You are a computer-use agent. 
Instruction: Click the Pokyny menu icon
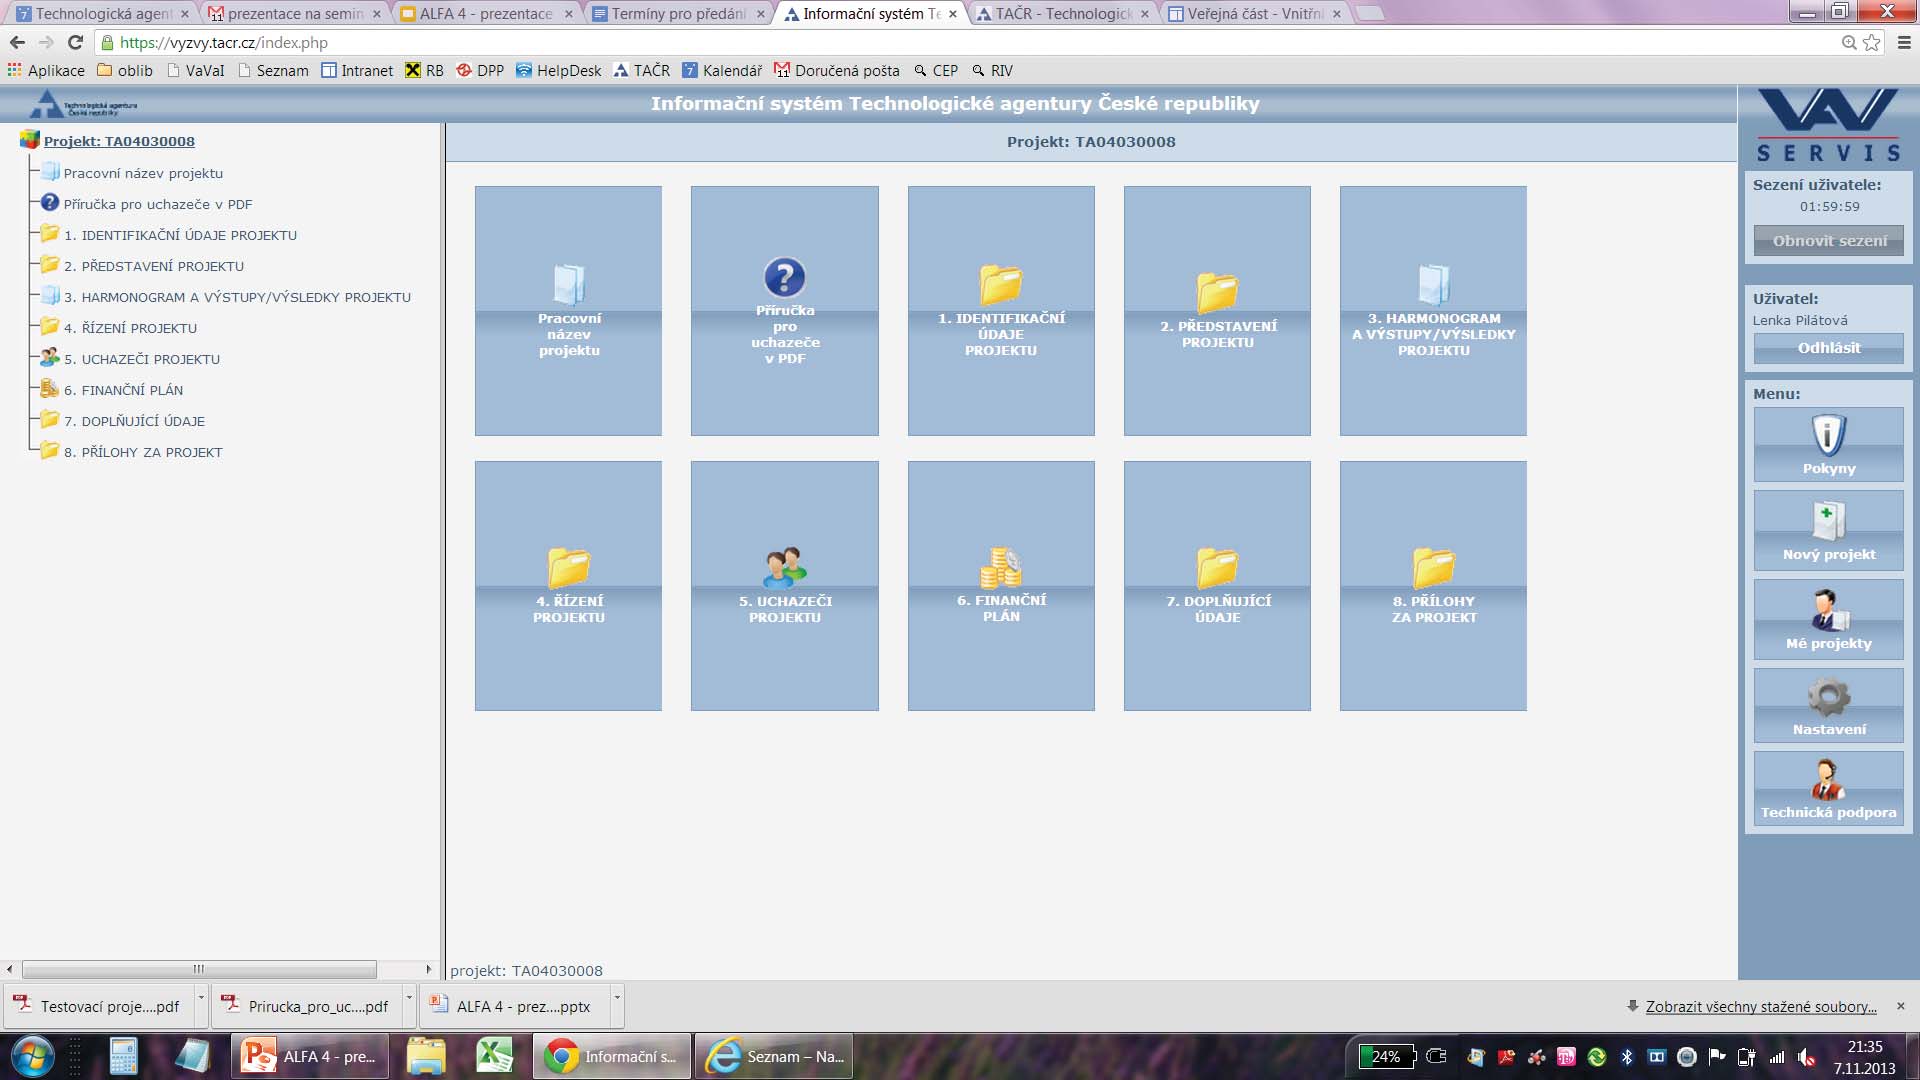(1828, 444)
